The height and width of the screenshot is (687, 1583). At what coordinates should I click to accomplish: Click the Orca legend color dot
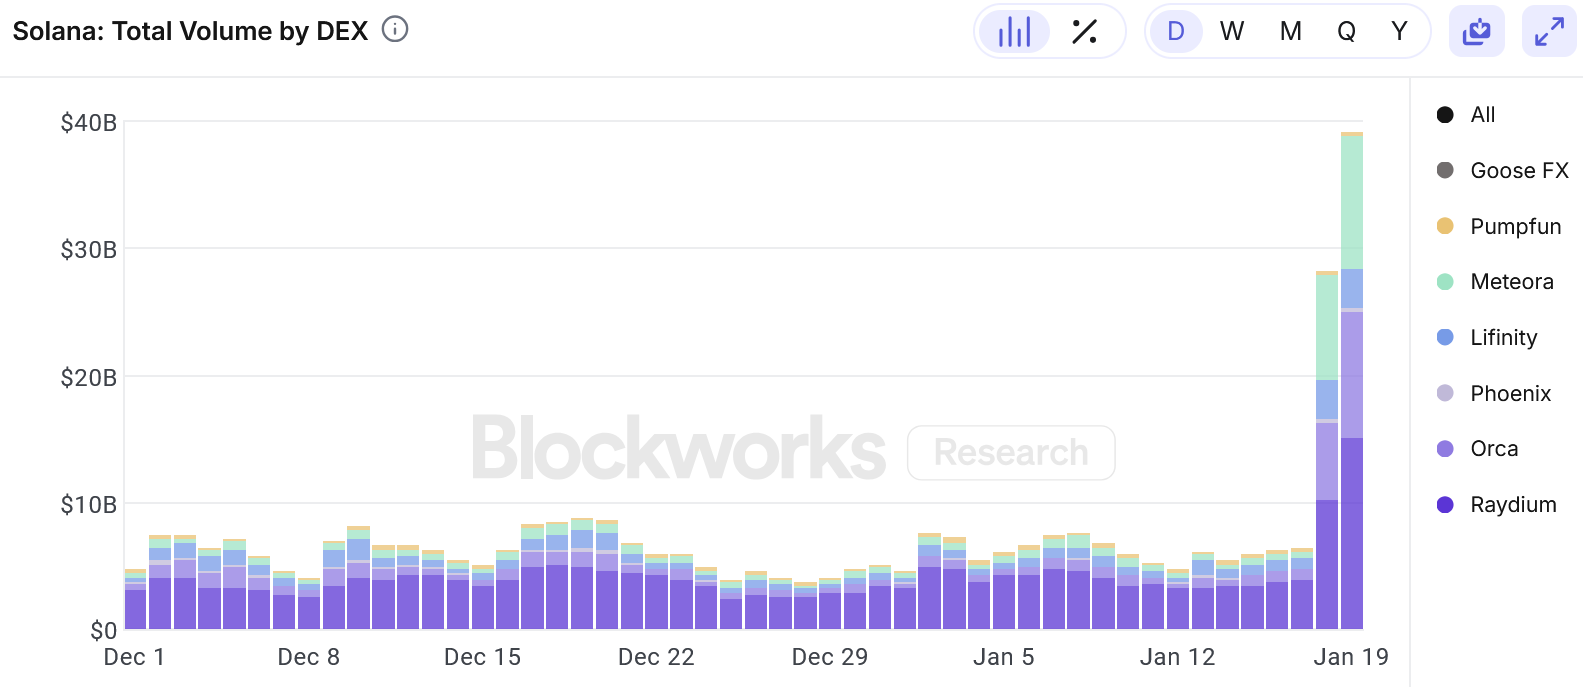(1445, 449)
